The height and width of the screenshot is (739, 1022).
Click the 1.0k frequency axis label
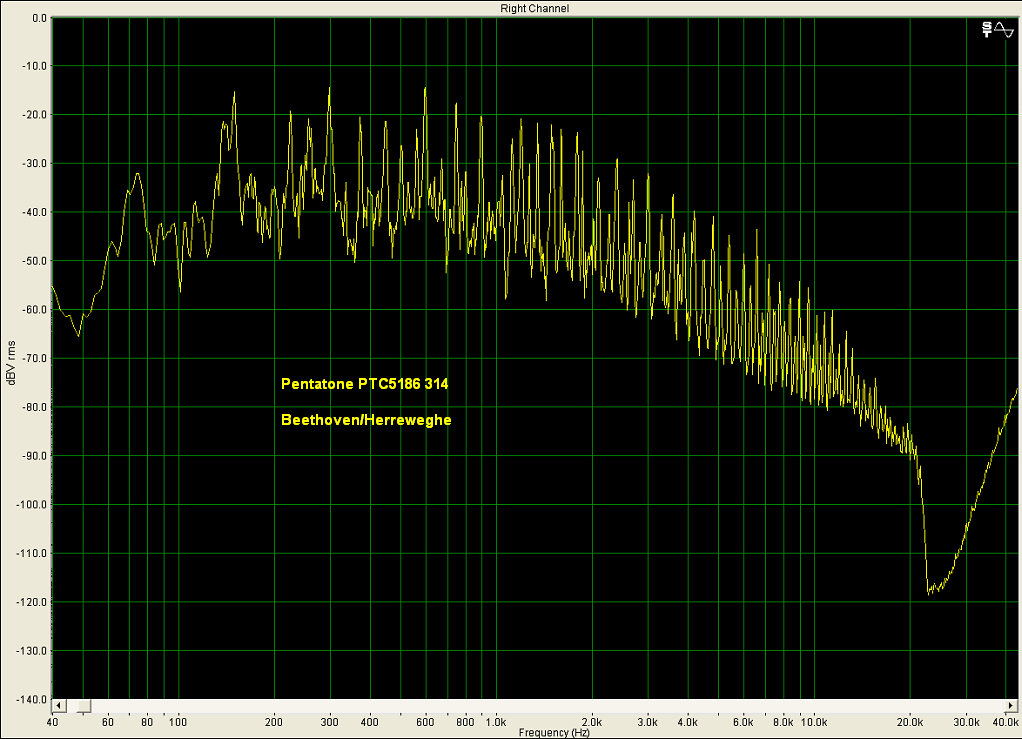(x=496, y=722)
